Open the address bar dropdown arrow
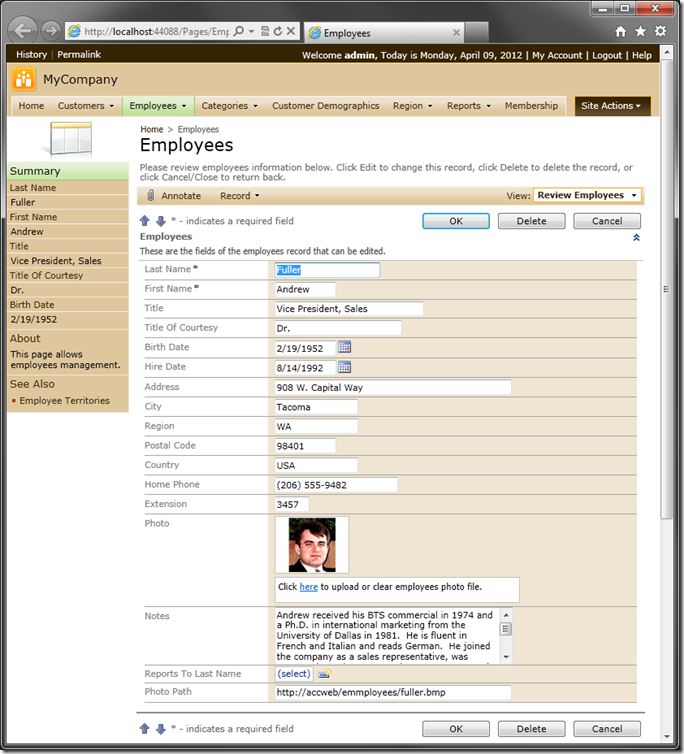Image resolution: width=684 pixels, height=754 pixels. [251, 31]
